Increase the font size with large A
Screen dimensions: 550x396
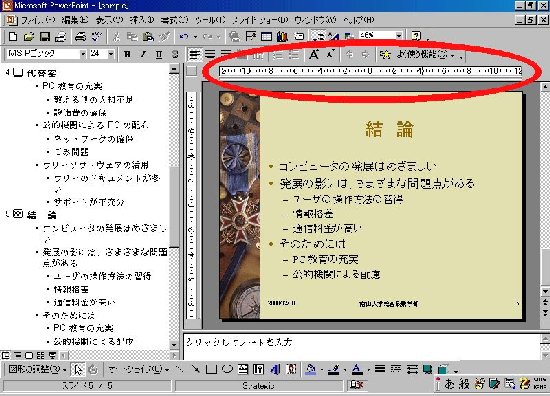(x=314, y=54)
